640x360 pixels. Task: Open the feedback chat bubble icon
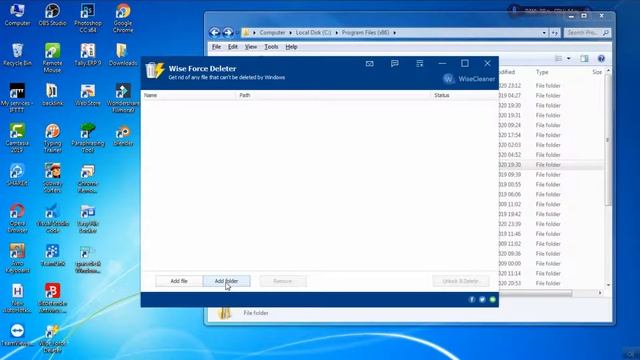click(395, 64)
